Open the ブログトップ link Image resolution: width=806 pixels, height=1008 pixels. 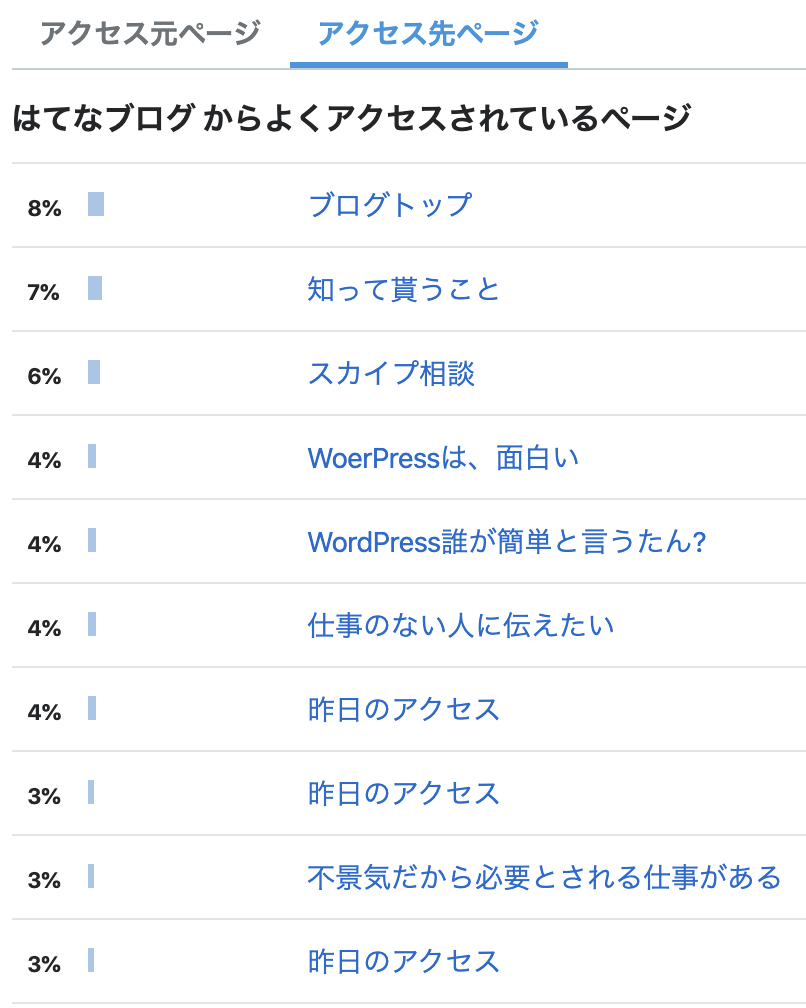pyautogui.click(x=390, y=205)
